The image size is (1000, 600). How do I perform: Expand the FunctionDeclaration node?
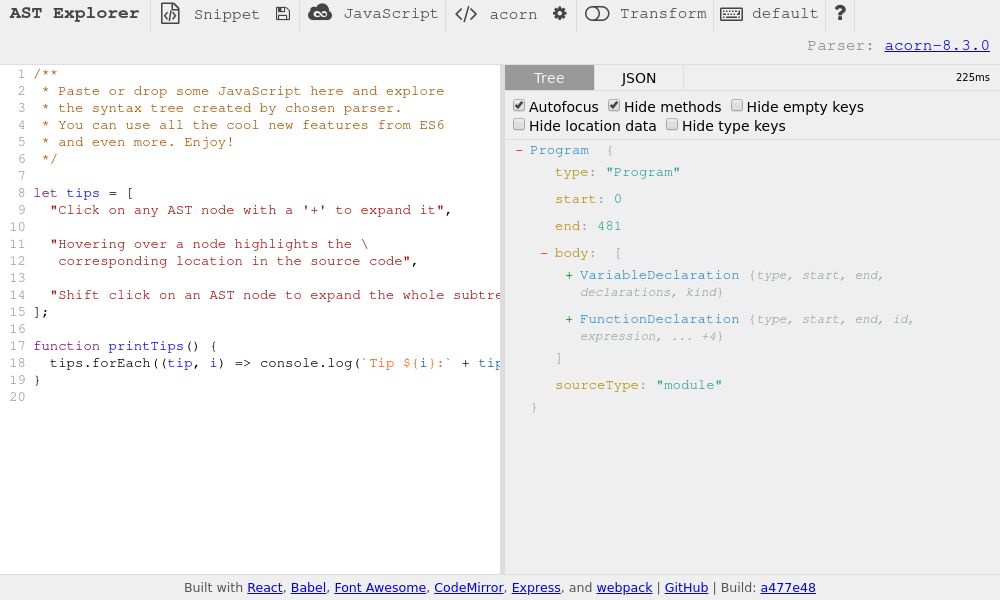point(569,319)
